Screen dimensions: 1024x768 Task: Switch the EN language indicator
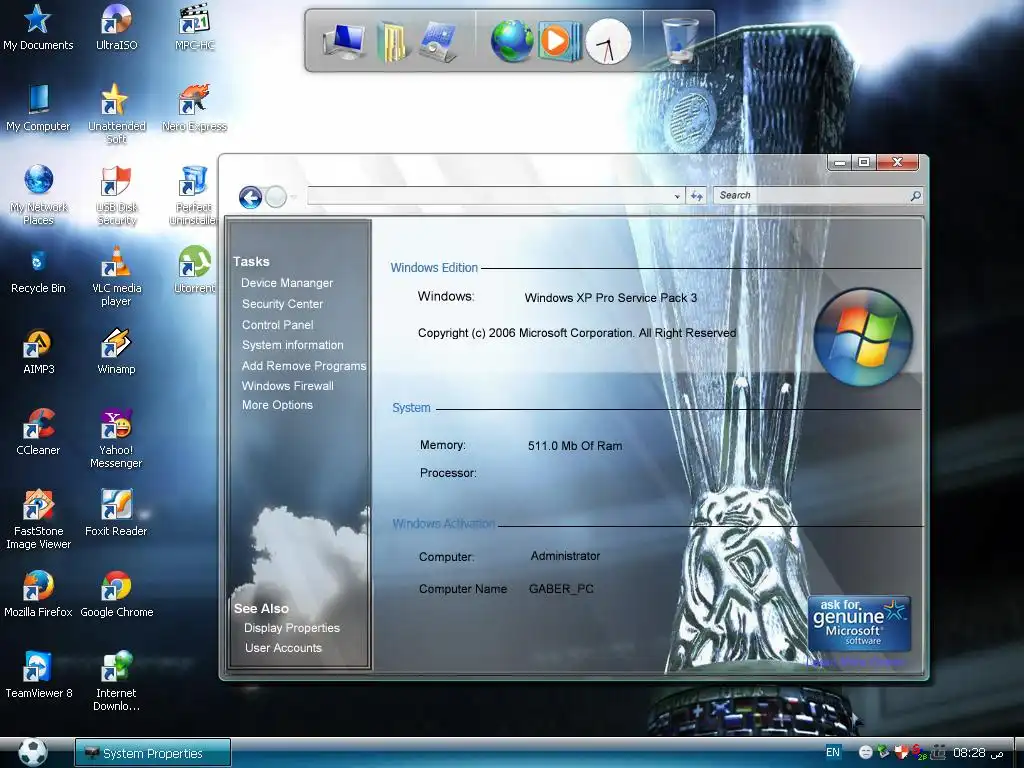833,752
